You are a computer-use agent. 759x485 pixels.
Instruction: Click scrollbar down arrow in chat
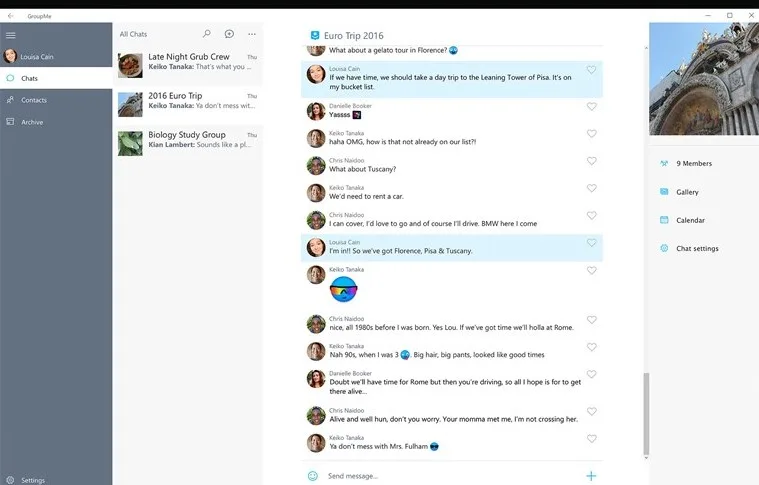click(x=646, y=457)
